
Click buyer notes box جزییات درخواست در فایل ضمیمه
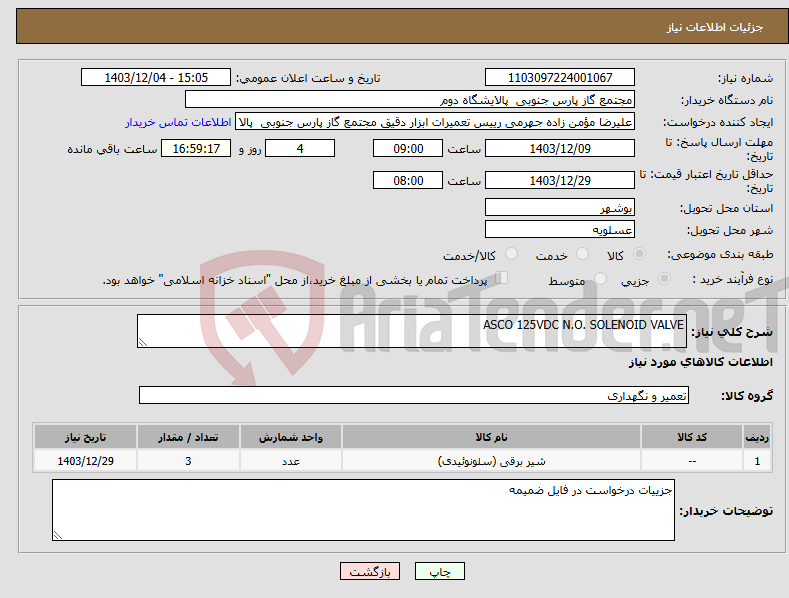[x=363, y=510]
